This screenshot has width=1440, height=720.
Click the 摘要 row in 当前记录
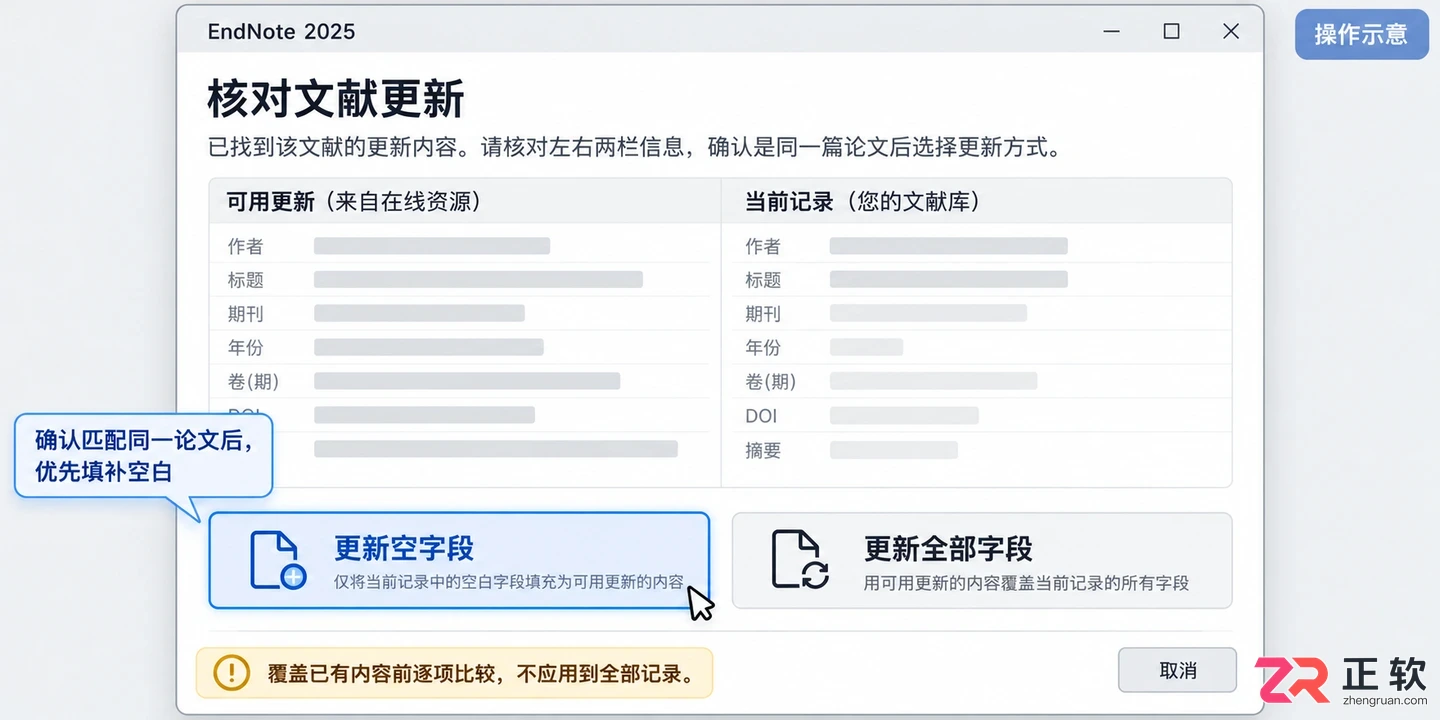click(x=978, y=450)
